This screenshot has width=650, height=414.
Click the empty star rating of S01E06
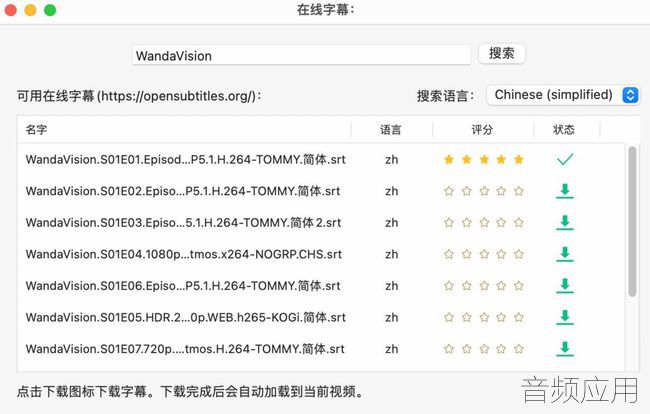(x=484, y=286)
